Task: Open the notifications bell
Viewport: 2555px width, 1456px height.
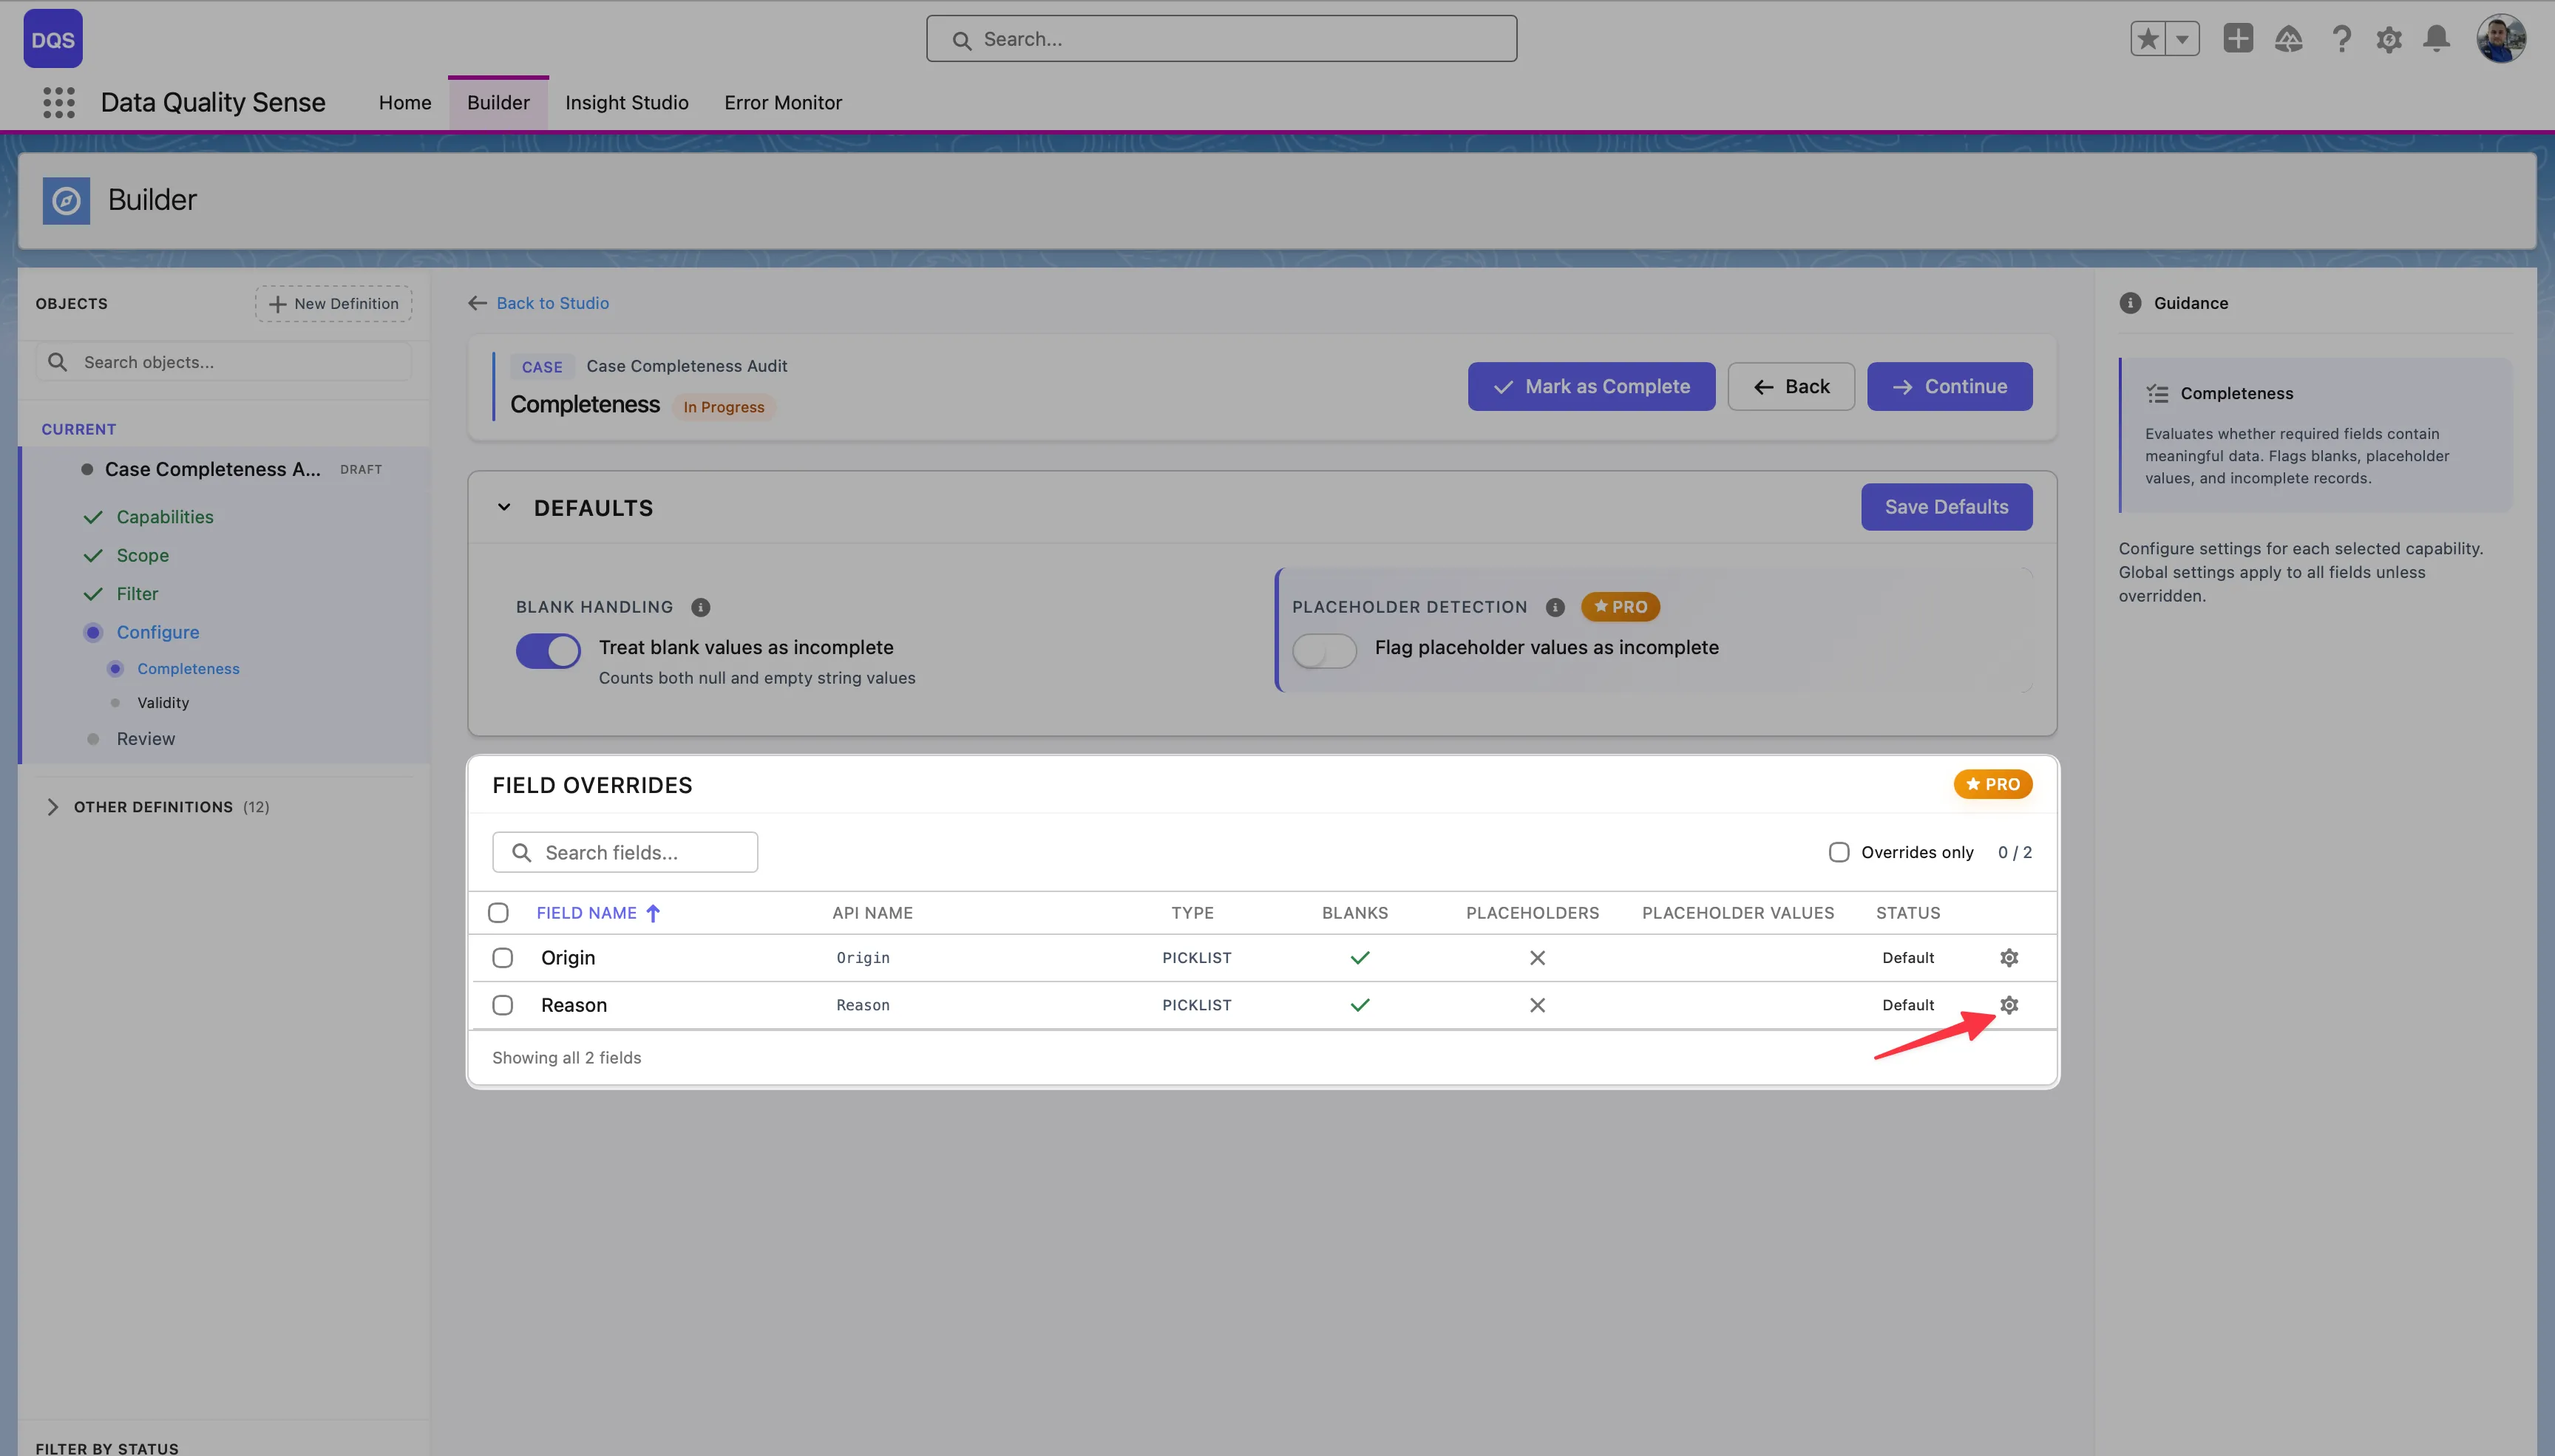Action: [2437, 38]
